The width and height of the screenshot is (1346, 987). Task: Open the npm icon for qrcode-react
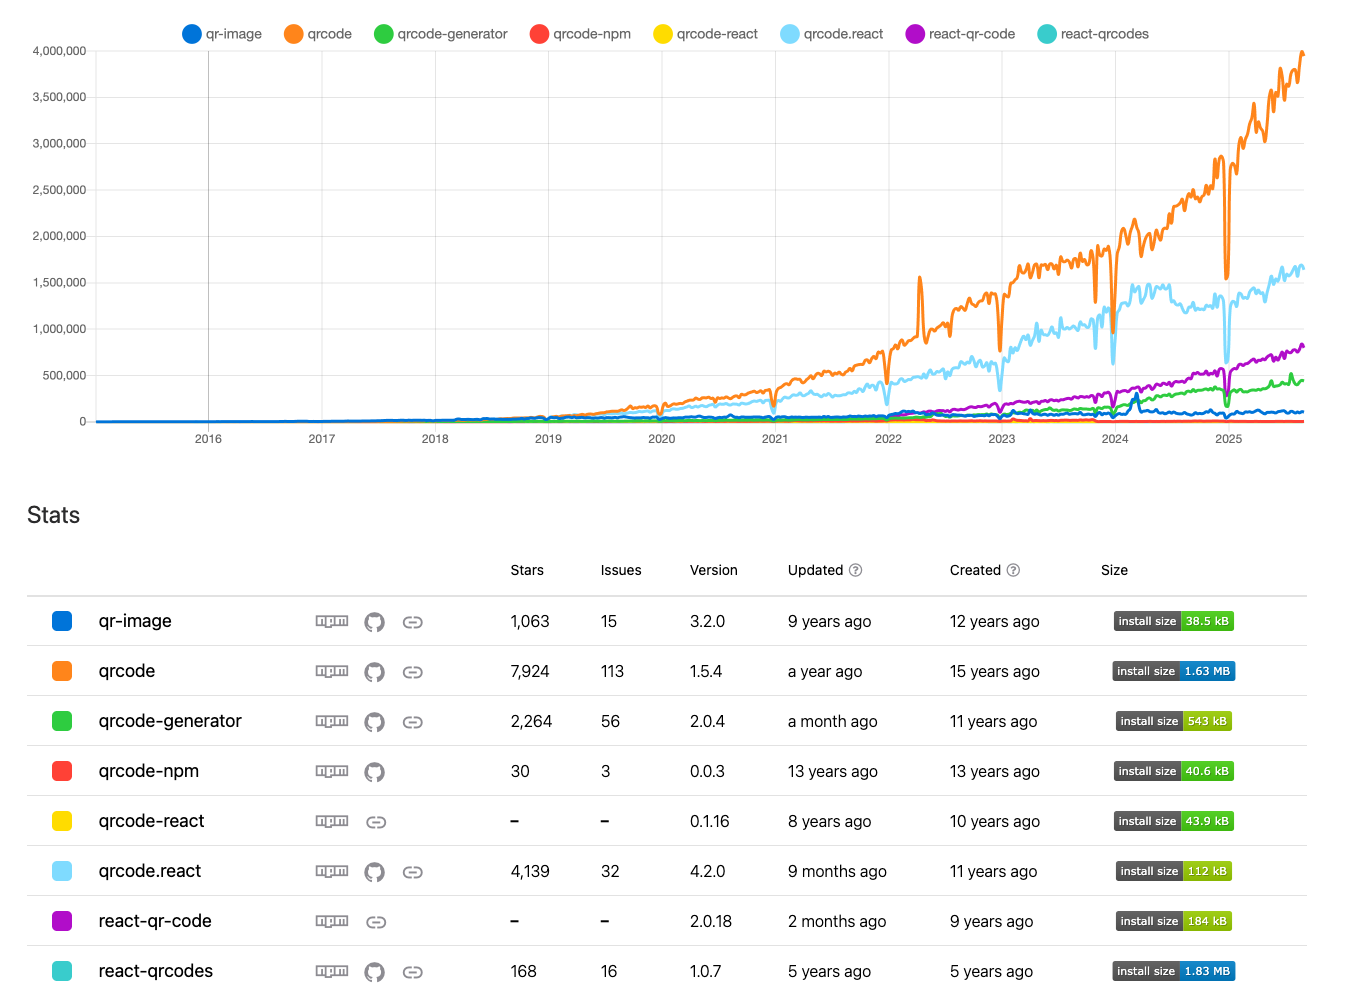point(332,821)
